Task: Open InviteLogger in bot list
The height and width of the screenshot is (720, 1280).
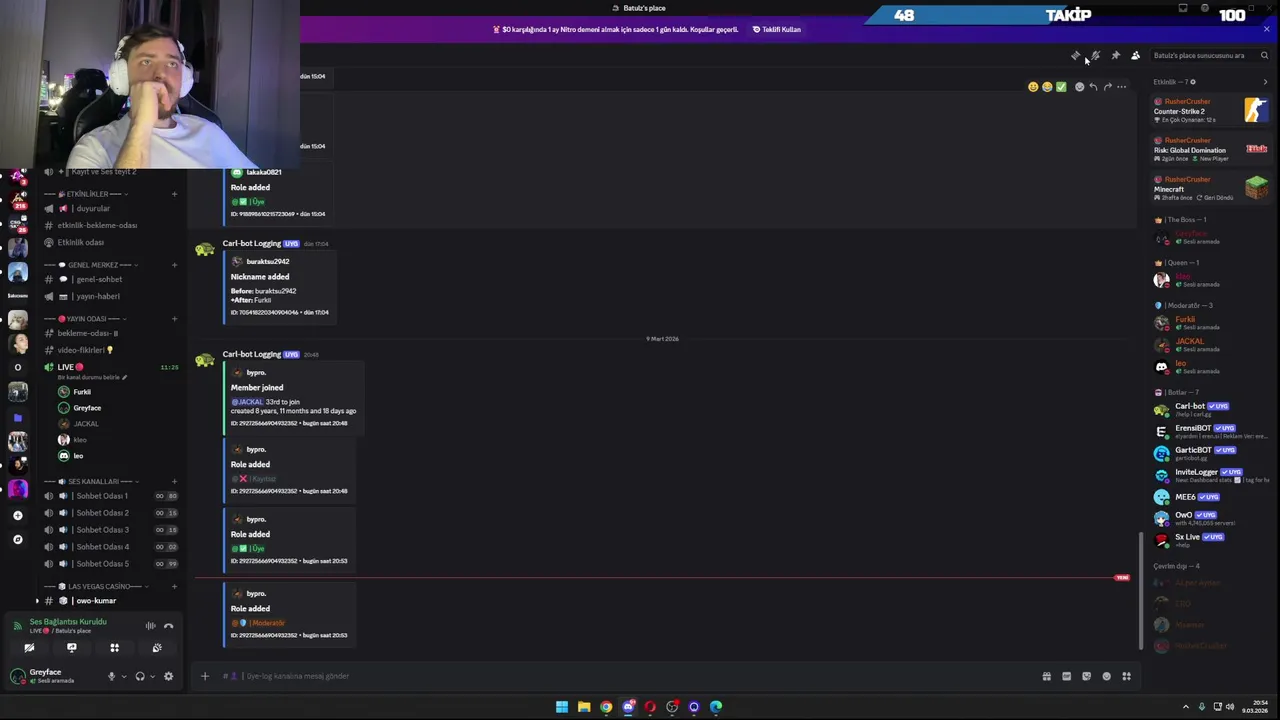Action: pos(1211,475)
